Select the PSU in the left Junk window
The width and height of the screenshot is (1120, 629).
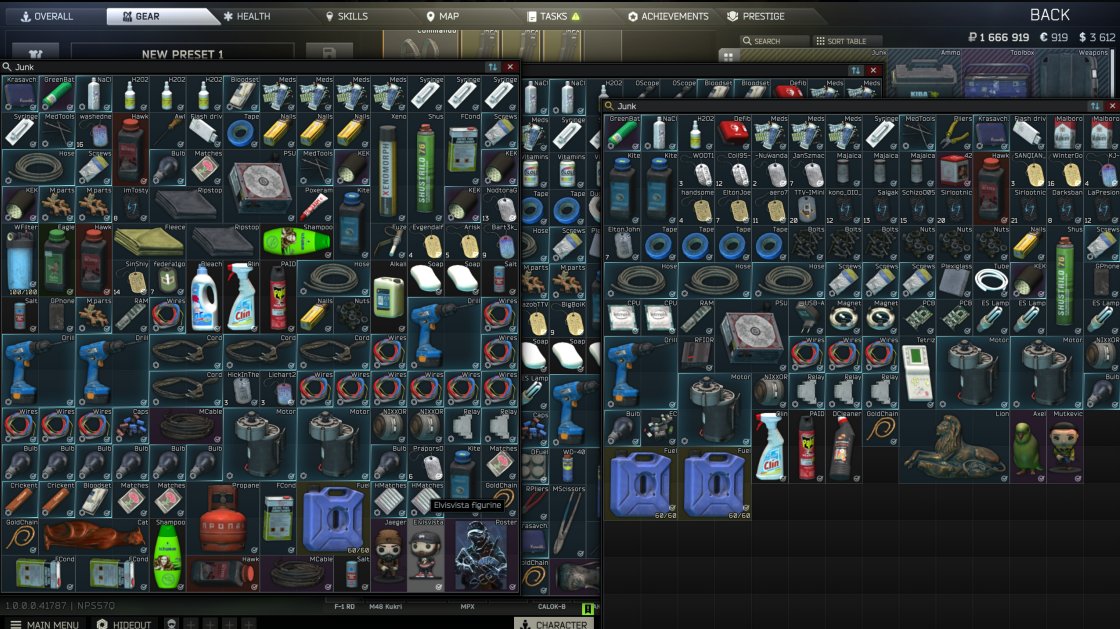260,186
